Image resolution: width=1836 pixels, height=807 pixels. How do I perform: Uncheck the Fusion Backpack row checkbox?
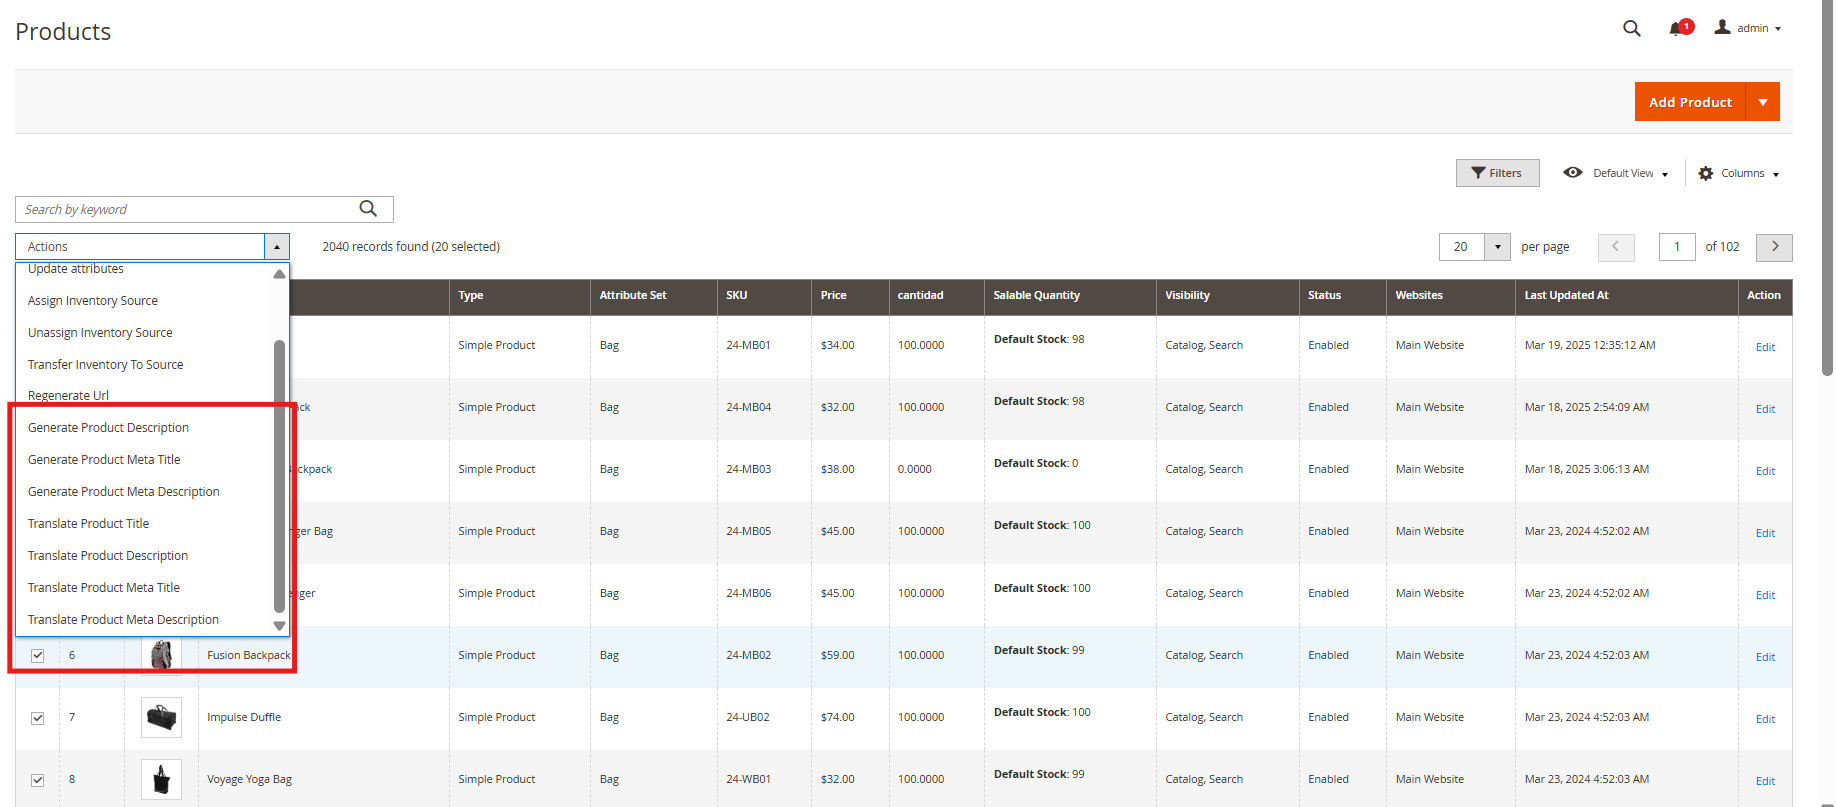point(37,655)
